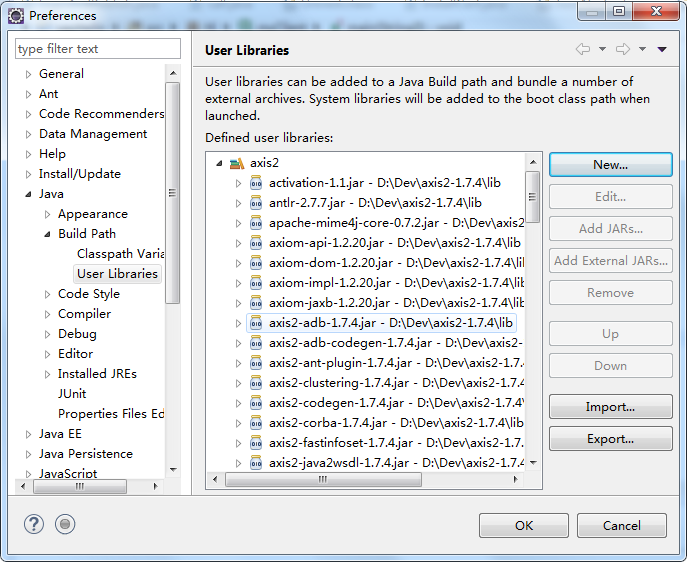Screen dimensions: 687x562
Task: Collapse the axis2 library node
Action: point(219,163)
